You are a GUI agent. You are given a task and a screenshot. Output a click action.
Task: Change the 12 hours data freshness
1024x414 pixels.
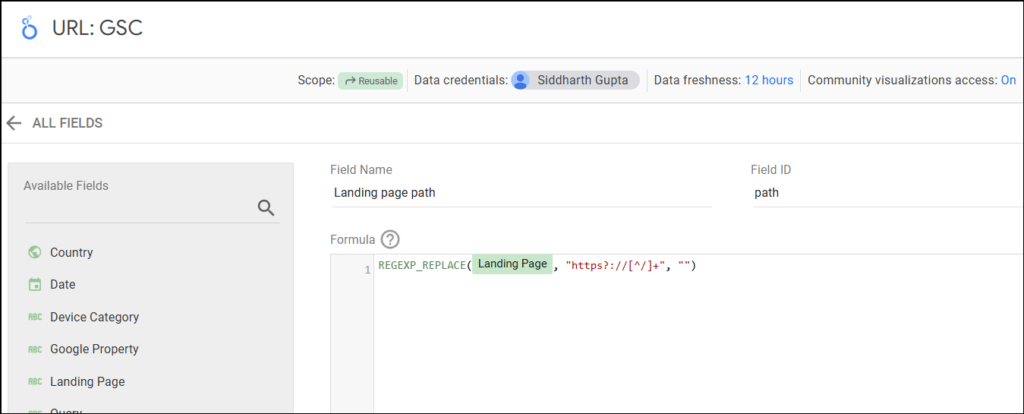pos(769,80)
